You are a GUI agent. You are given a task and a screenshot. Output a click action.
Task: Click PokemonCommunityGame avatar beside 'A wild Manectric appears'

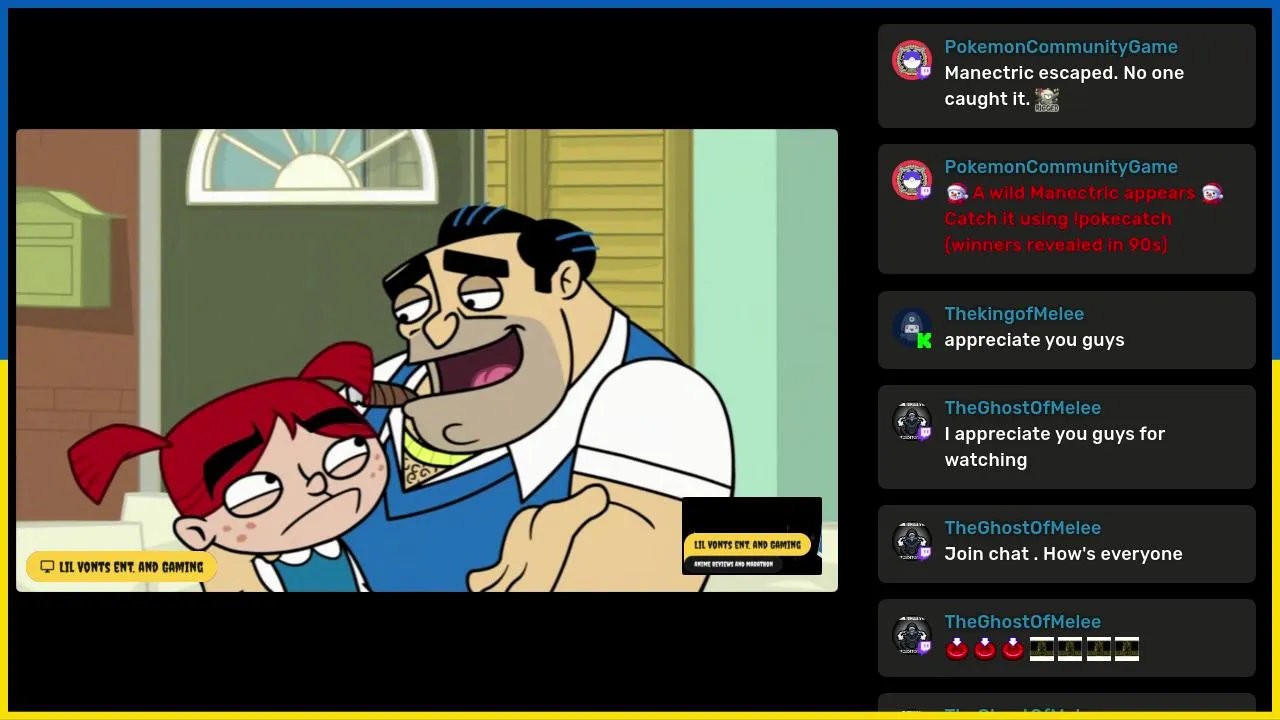tap(911, 180)
